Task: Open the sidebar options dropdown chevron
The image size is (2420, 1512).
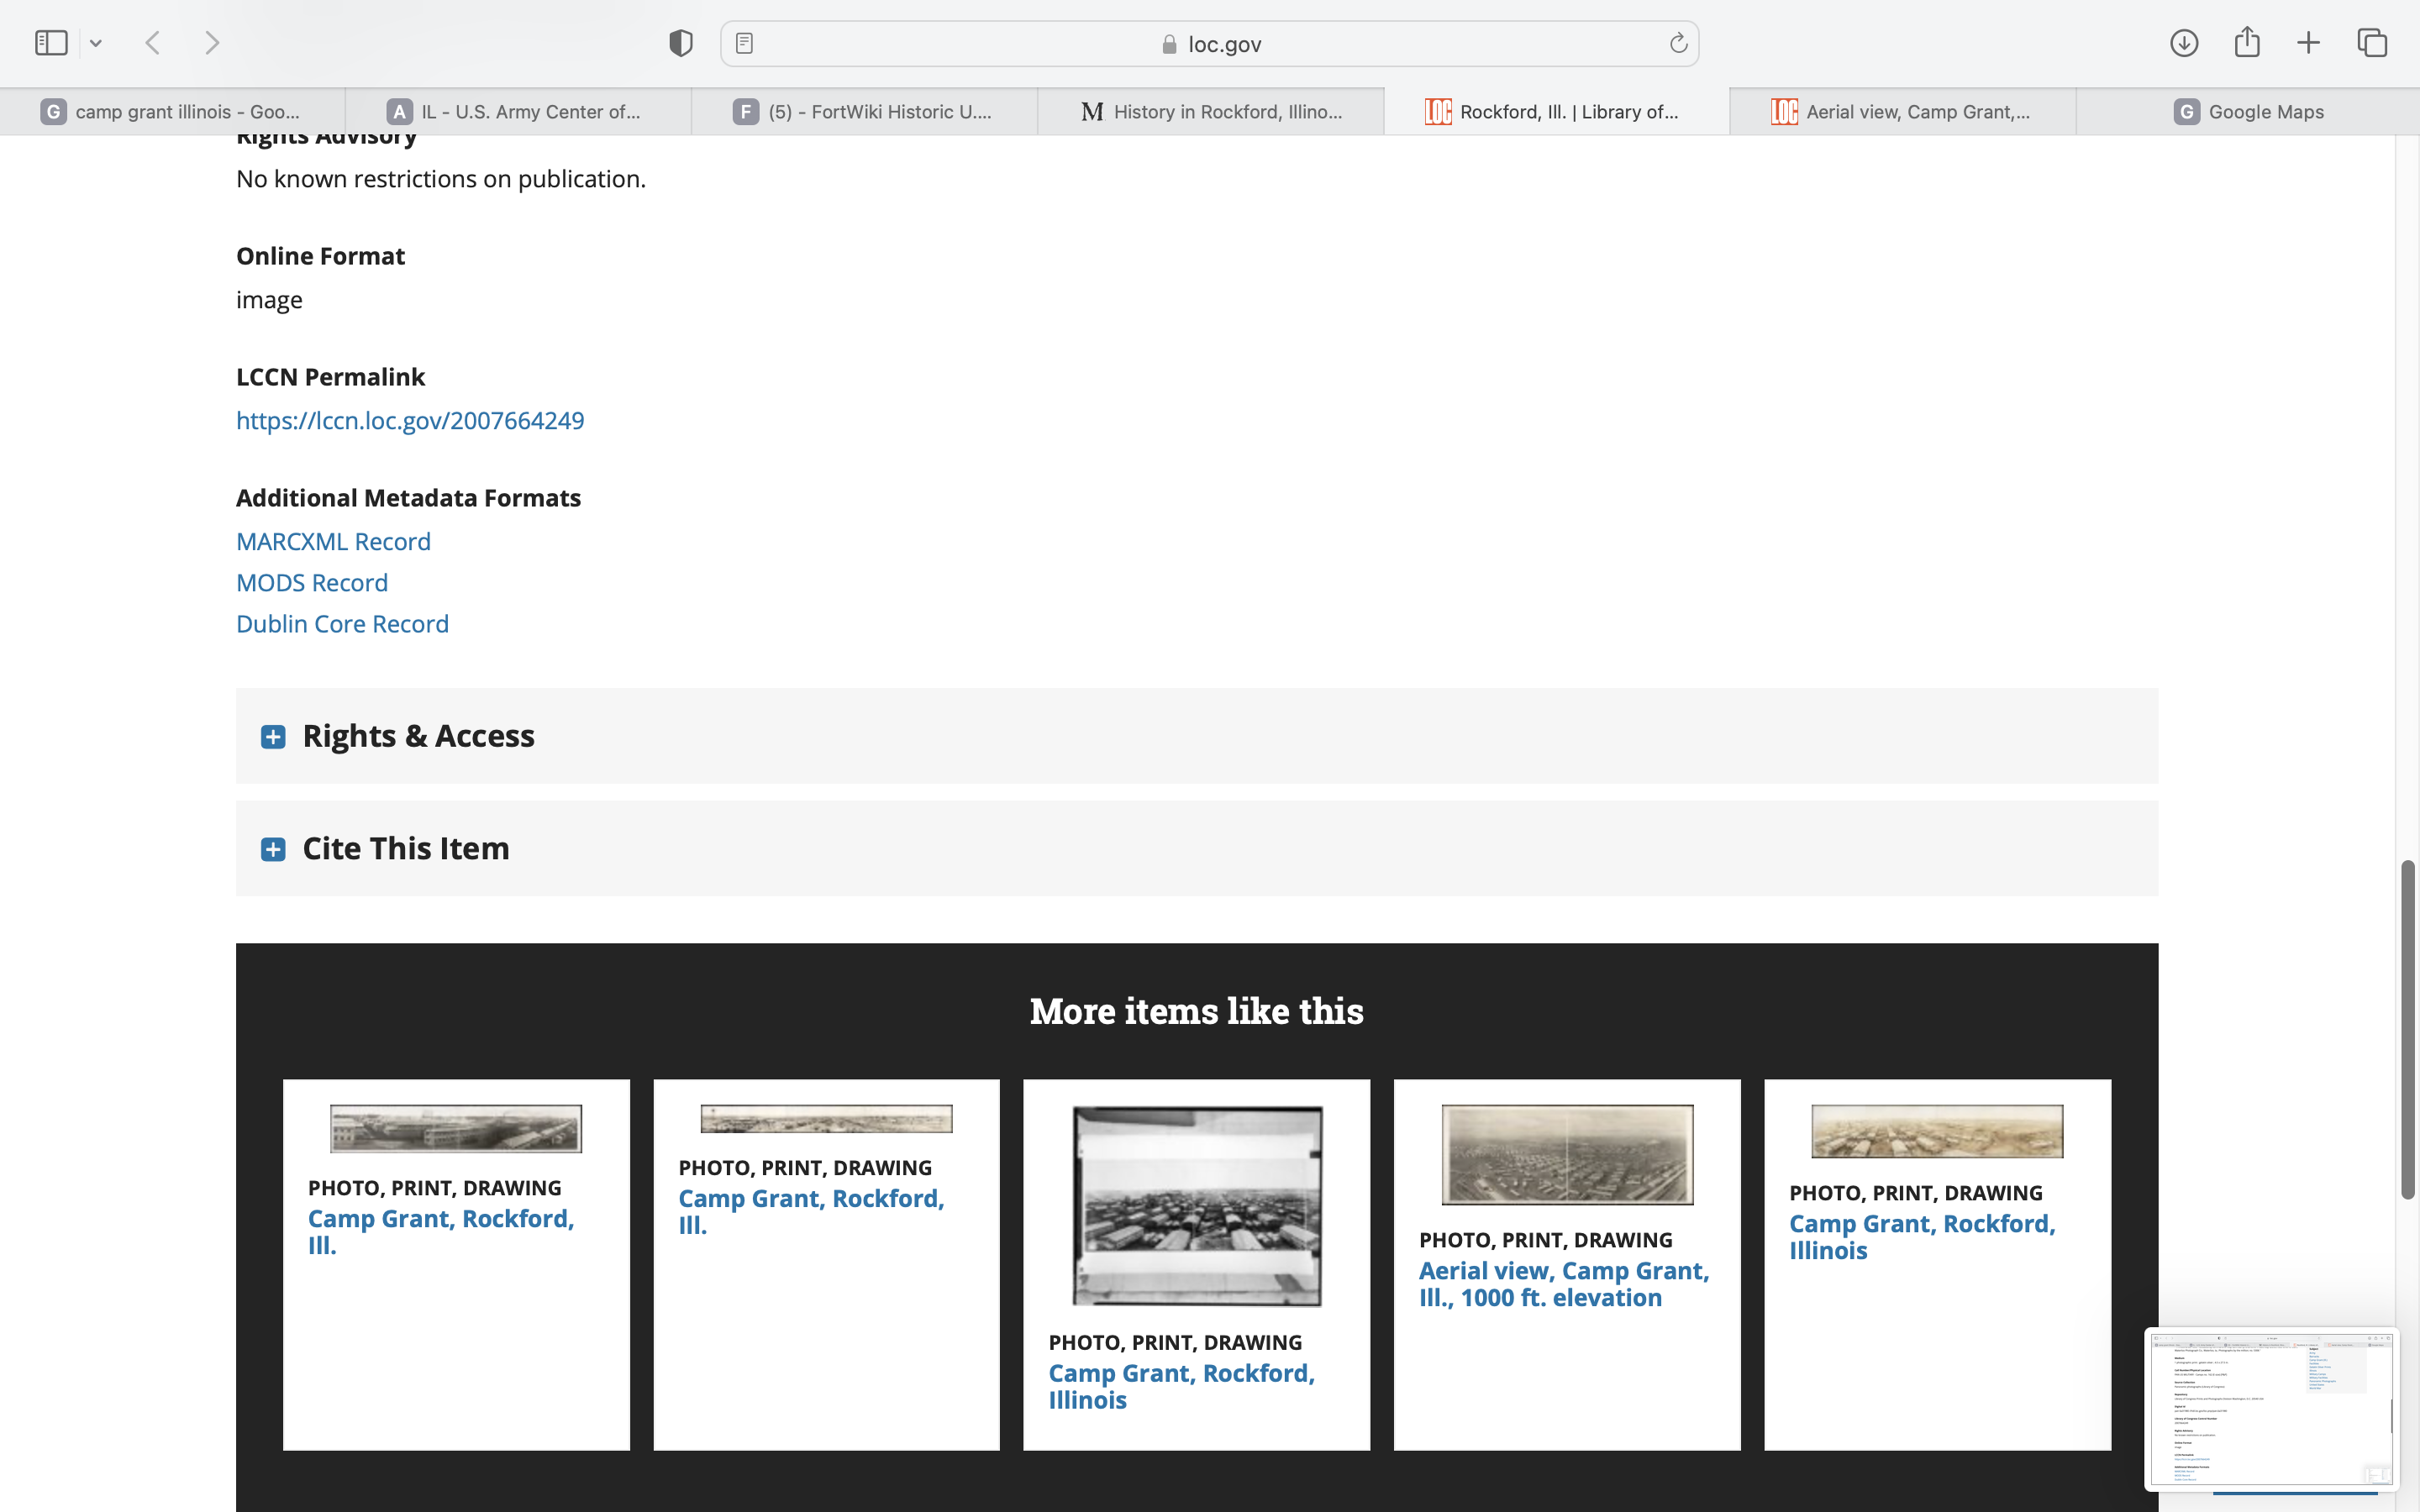Action: coord(96,43)
